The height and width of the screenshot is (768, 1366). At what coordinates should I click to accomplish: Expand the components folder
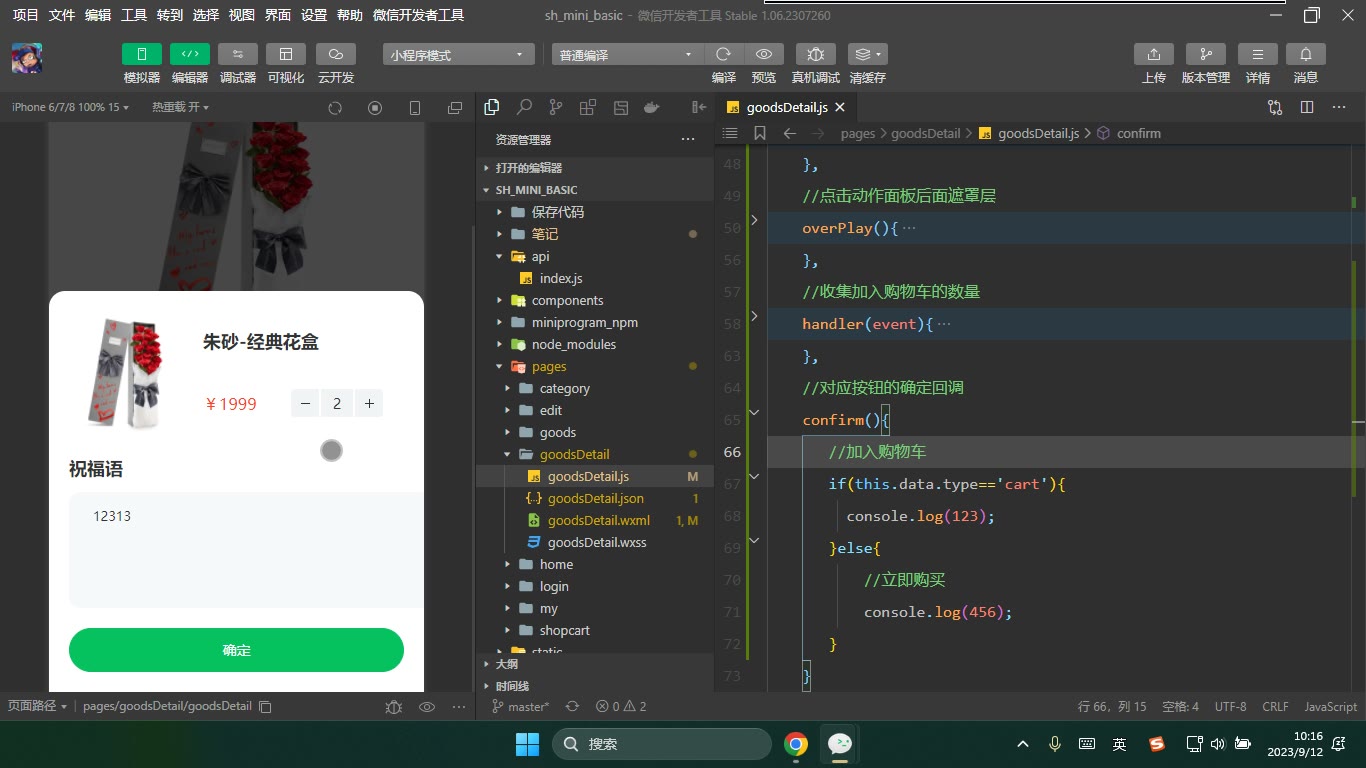tap(595, 300)
